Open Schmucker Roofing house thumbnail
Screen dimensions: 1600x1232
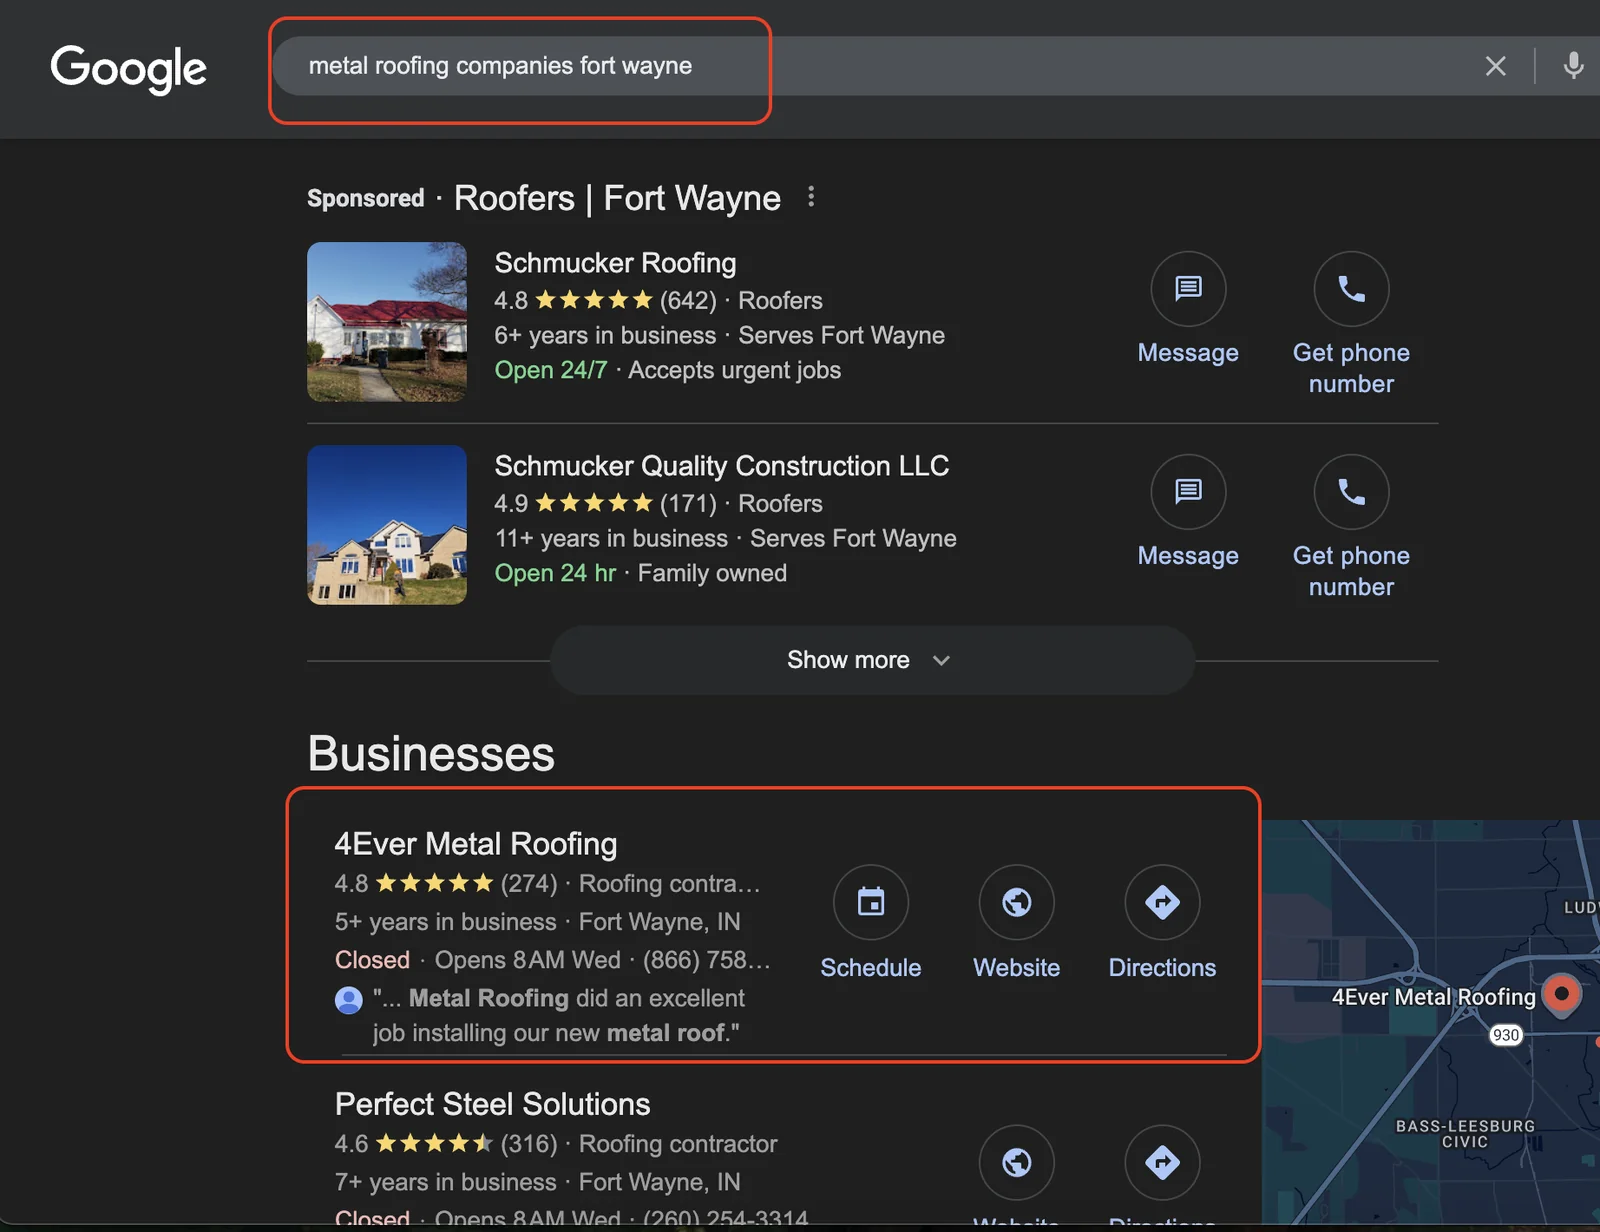coord(387,322)
